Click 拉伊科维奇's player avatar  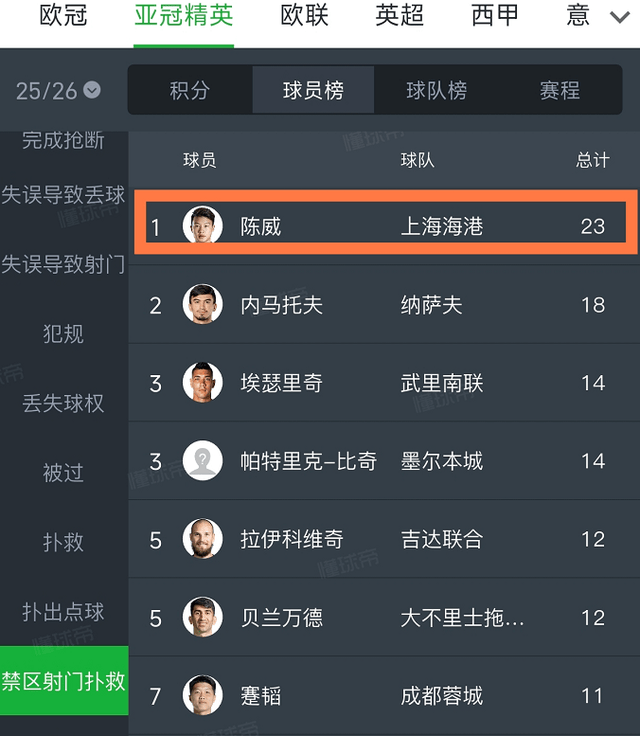click(203, 539)
